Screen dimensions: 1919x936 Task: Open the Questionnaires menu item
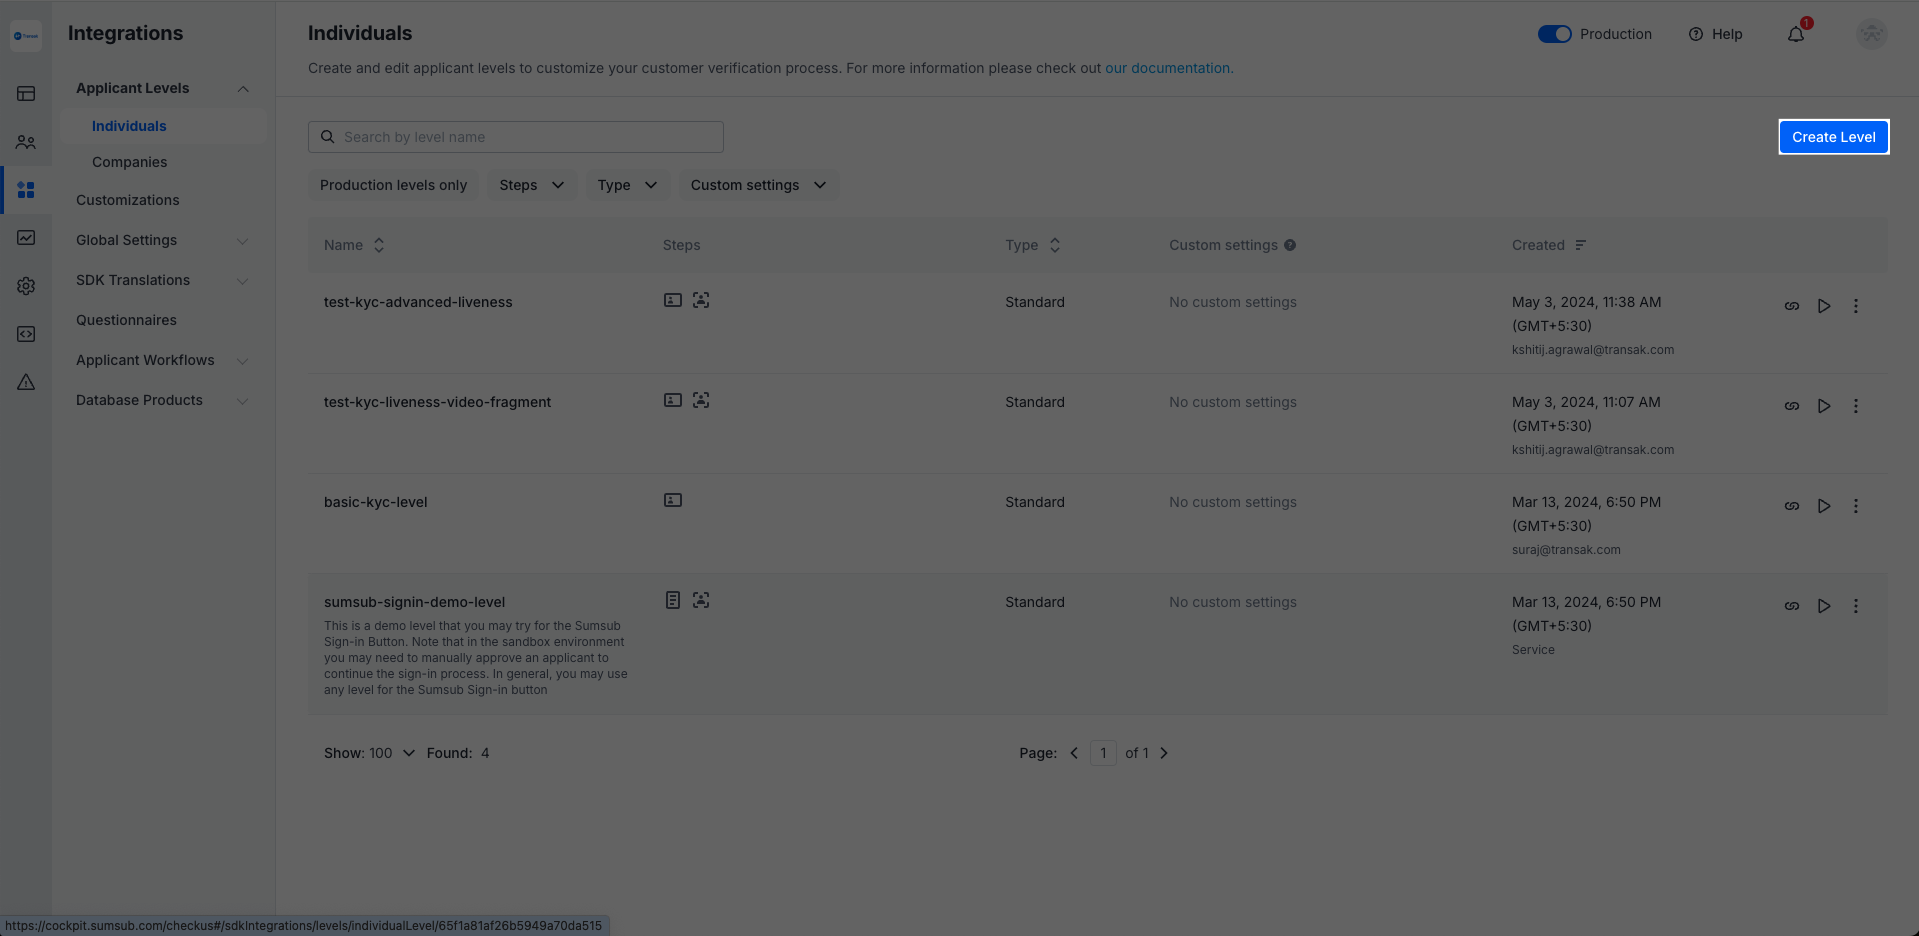(126, 320)
